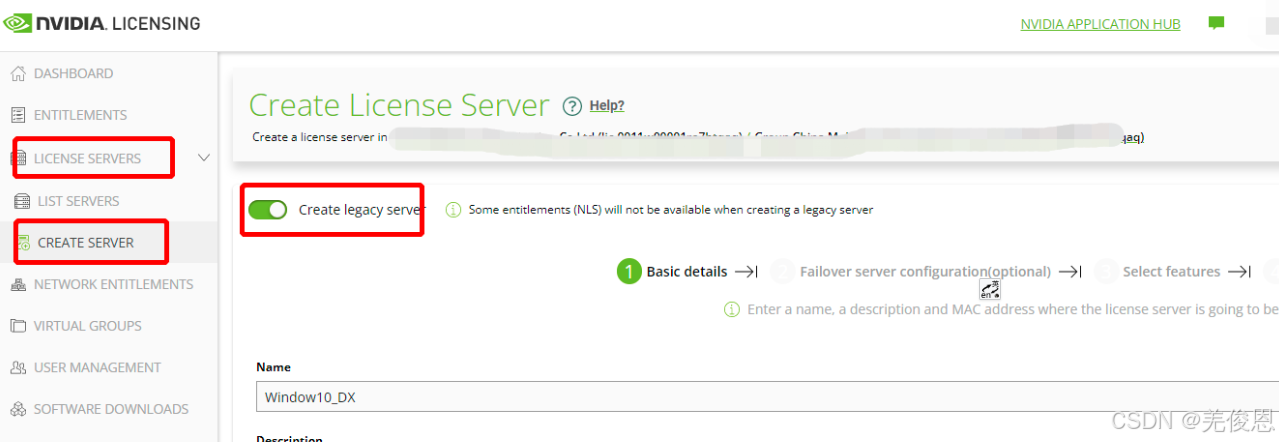The image size is (1279, 442).
Task: Go to Failover server configuration step
Action: click(925, 271)
